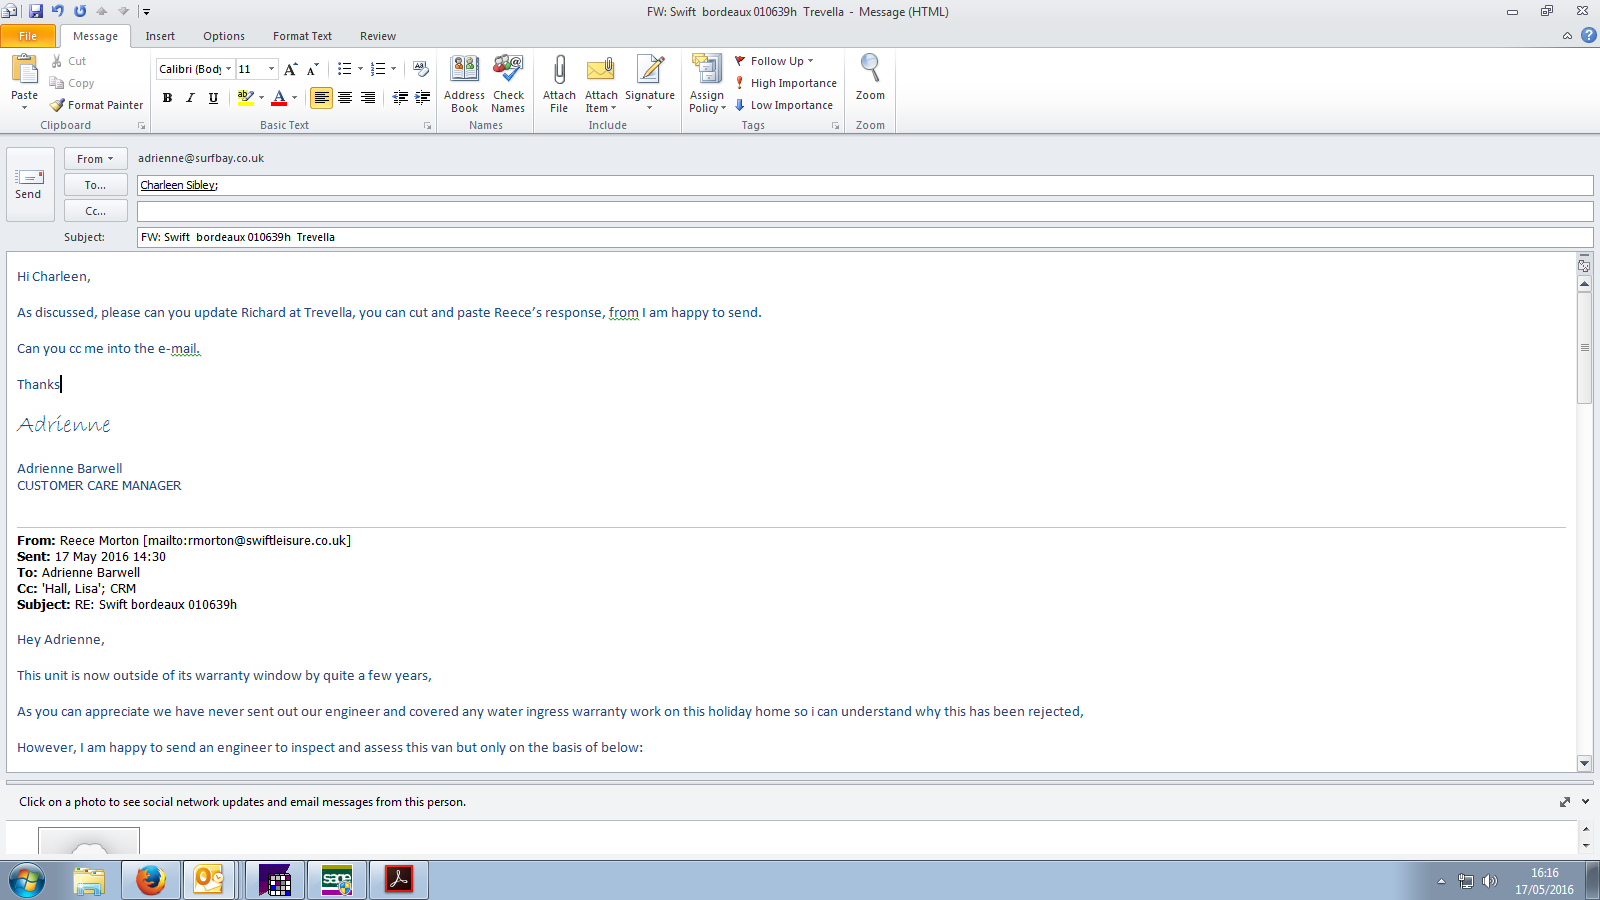Click the To... recipients button
This screenshot has height=900, width=1600.
coord(95,185)
